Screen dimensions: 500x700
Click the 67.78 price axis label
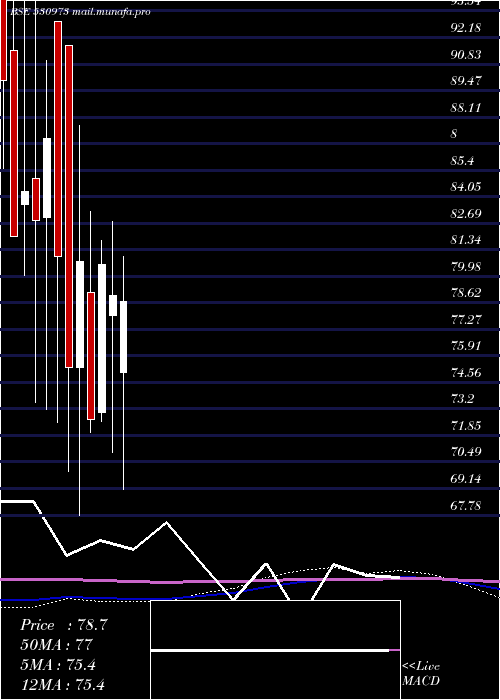click(x=466, y=506)
